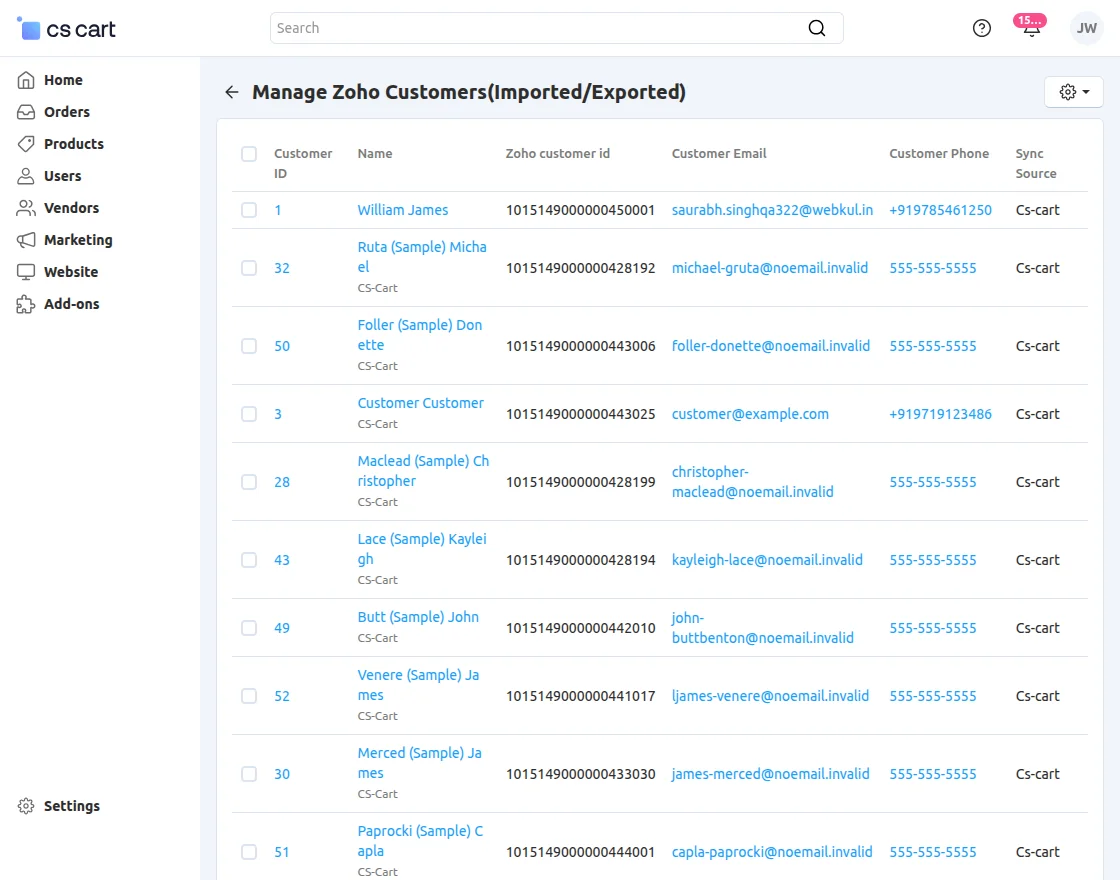Click email customer@example.com
Screen dimensions: 1120x880
(750, 414)
